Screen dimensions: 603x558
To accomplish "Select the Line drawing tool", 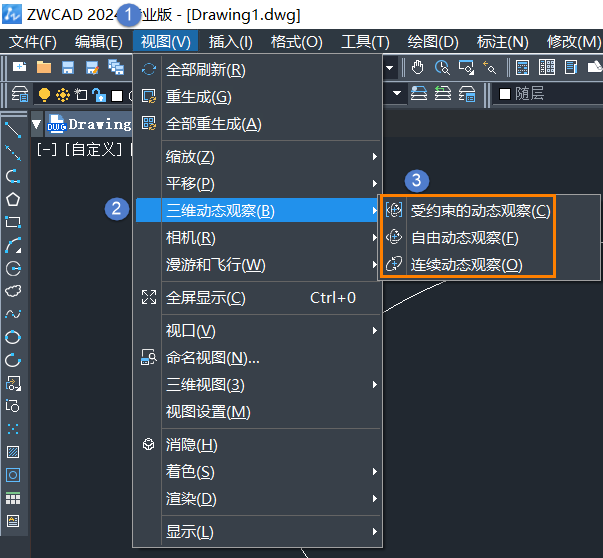I will point(13,130).
